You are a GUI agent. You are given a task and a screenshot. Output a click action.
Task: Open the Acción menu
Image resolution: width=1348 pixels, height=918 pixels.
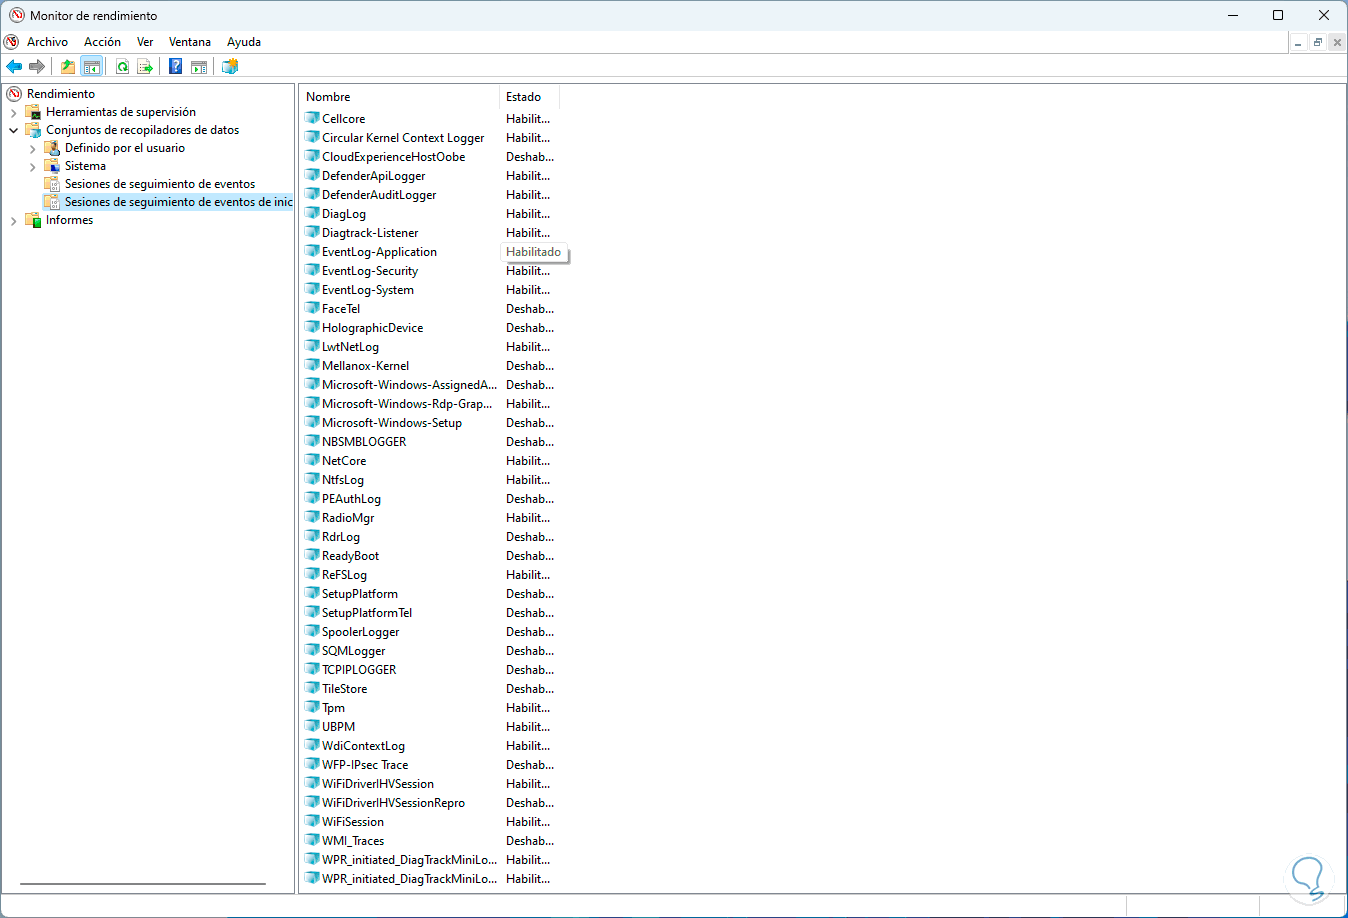coord(102,42)
